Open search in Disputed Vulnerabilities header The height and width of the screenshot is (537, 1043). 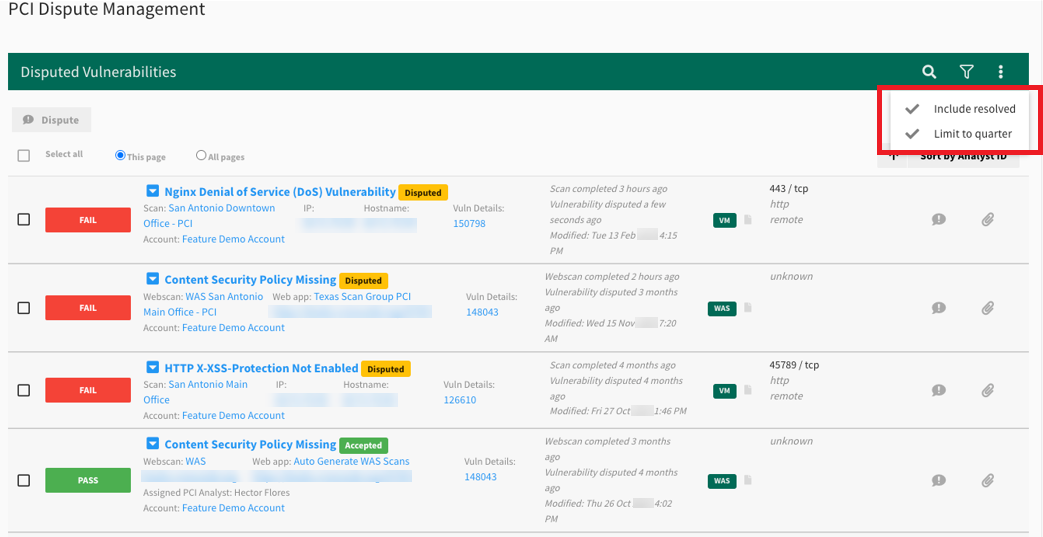pyautogui.click(x=929, y=72)
